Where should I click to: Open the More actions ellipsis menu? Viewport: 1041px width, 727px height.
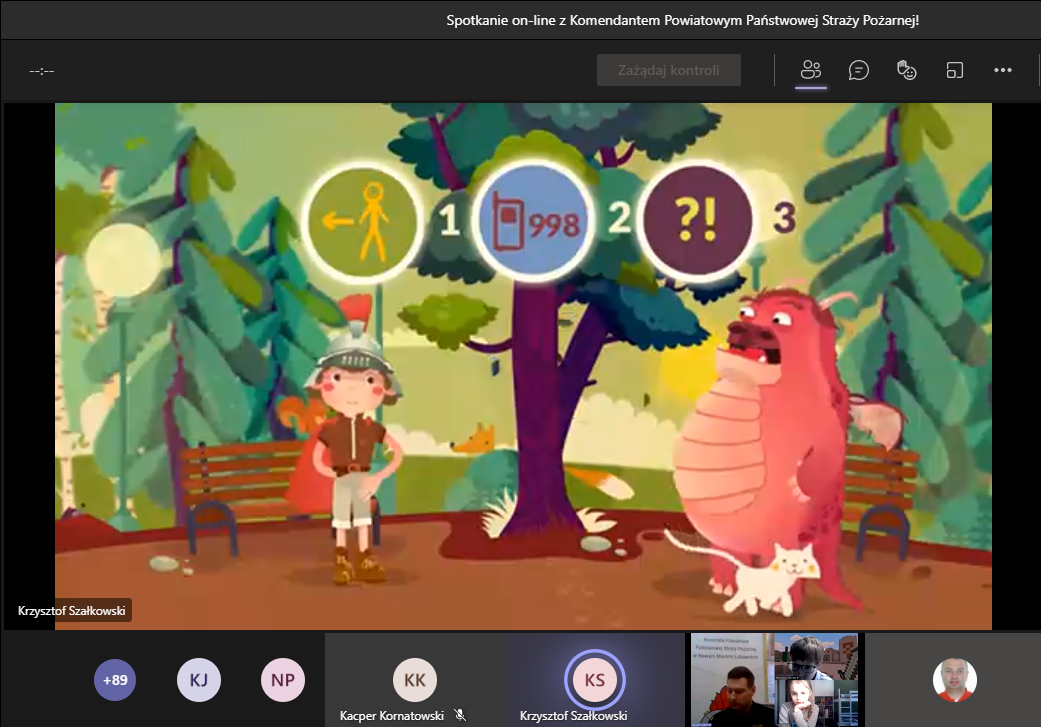pyautogui.click(x=1002, y=70)
